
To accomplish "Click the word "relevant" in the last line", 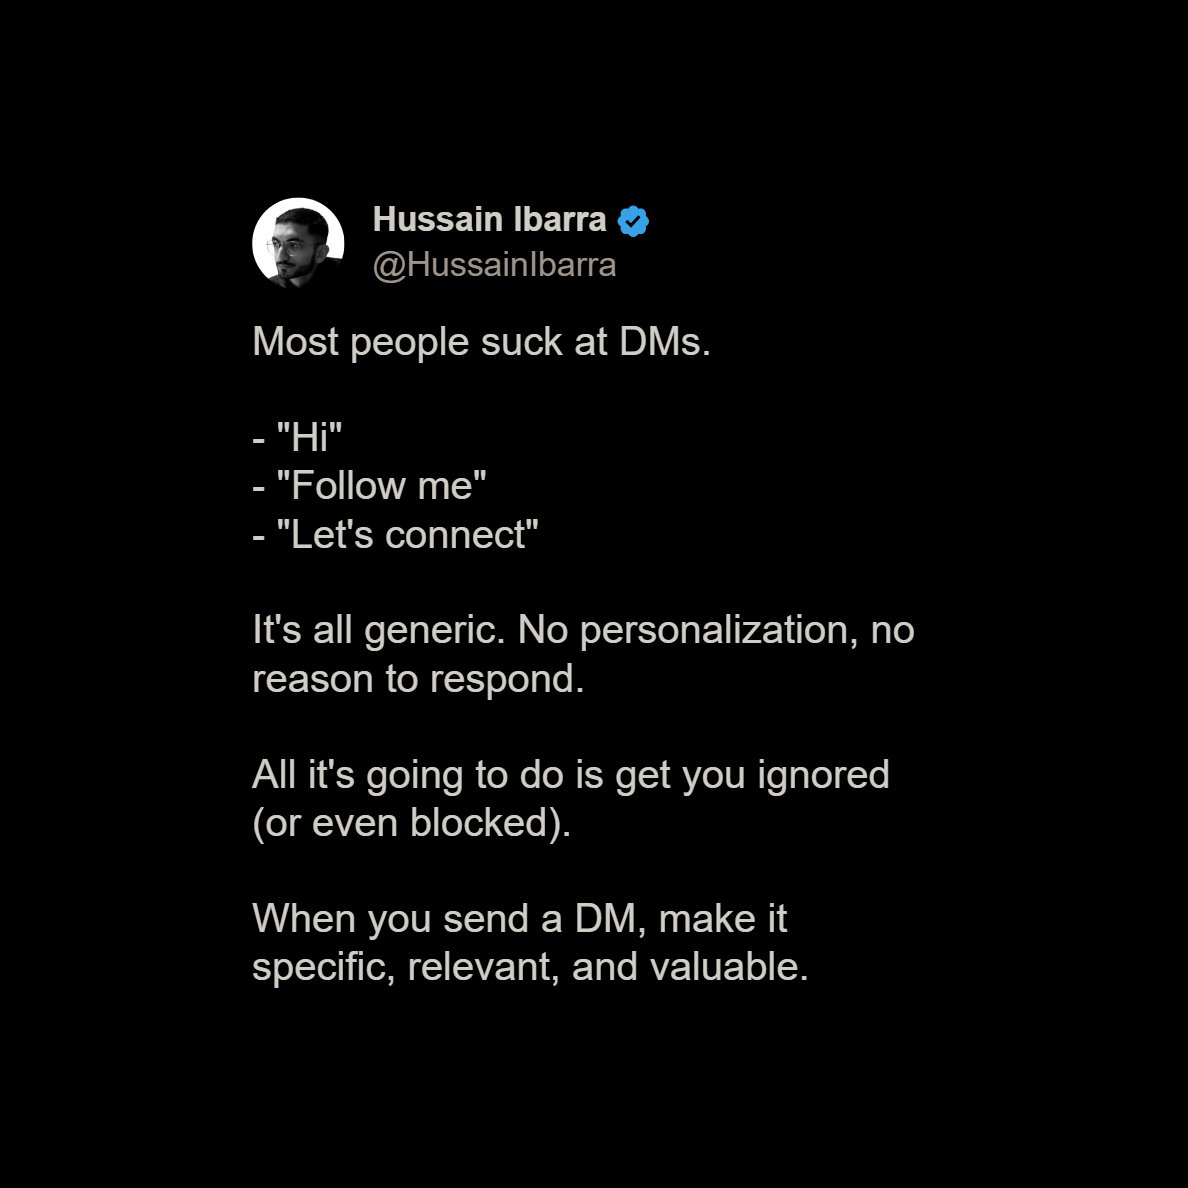I will [x=483, y=968].
